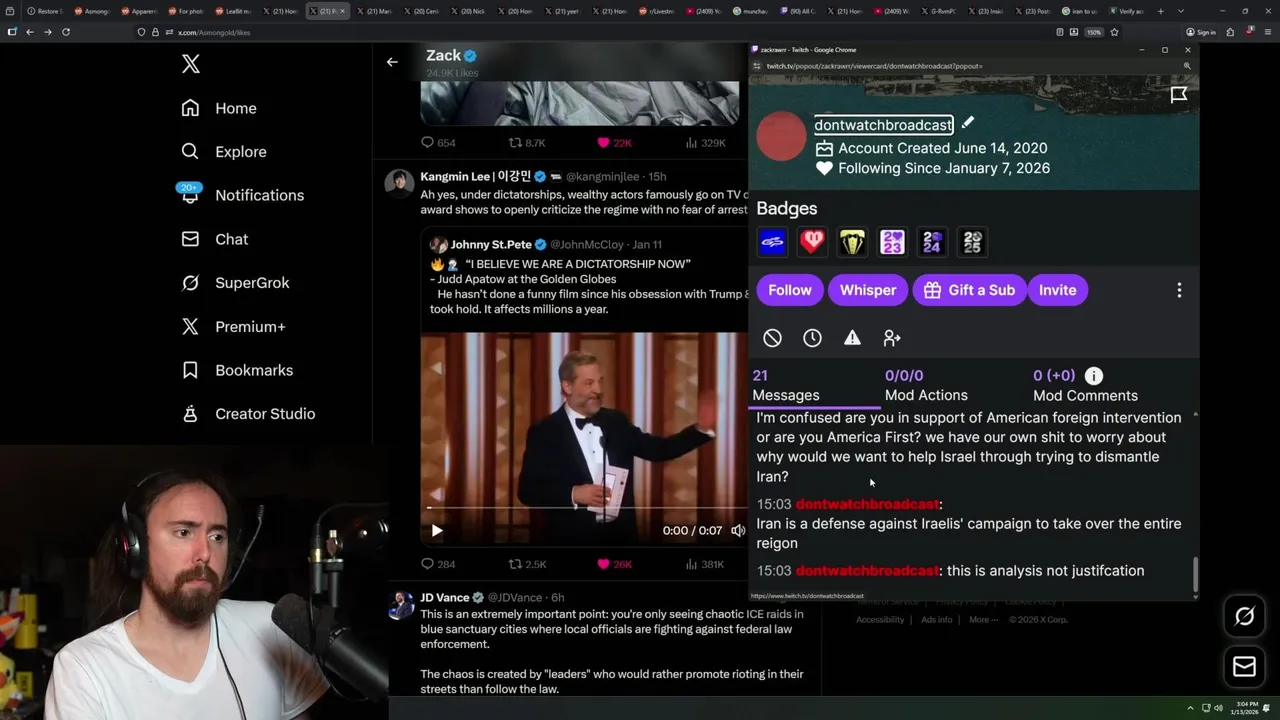
Task: Click Kangmin Lee author name
Action: 475,176
